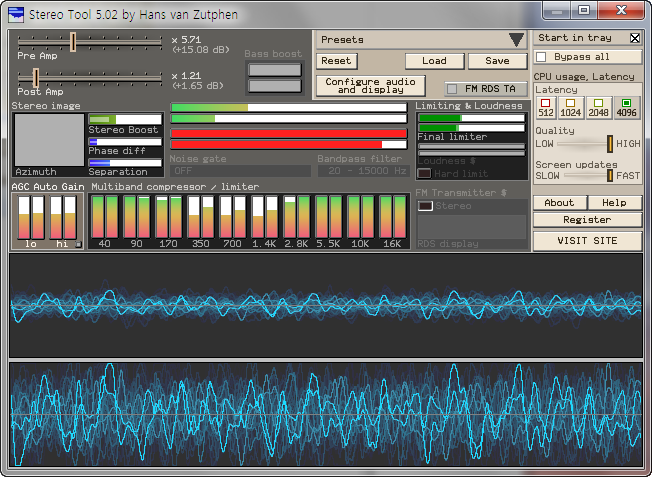Click the 350 Hz compressor band meter
This screenshot has height=477, width=652.
(201, 217)
